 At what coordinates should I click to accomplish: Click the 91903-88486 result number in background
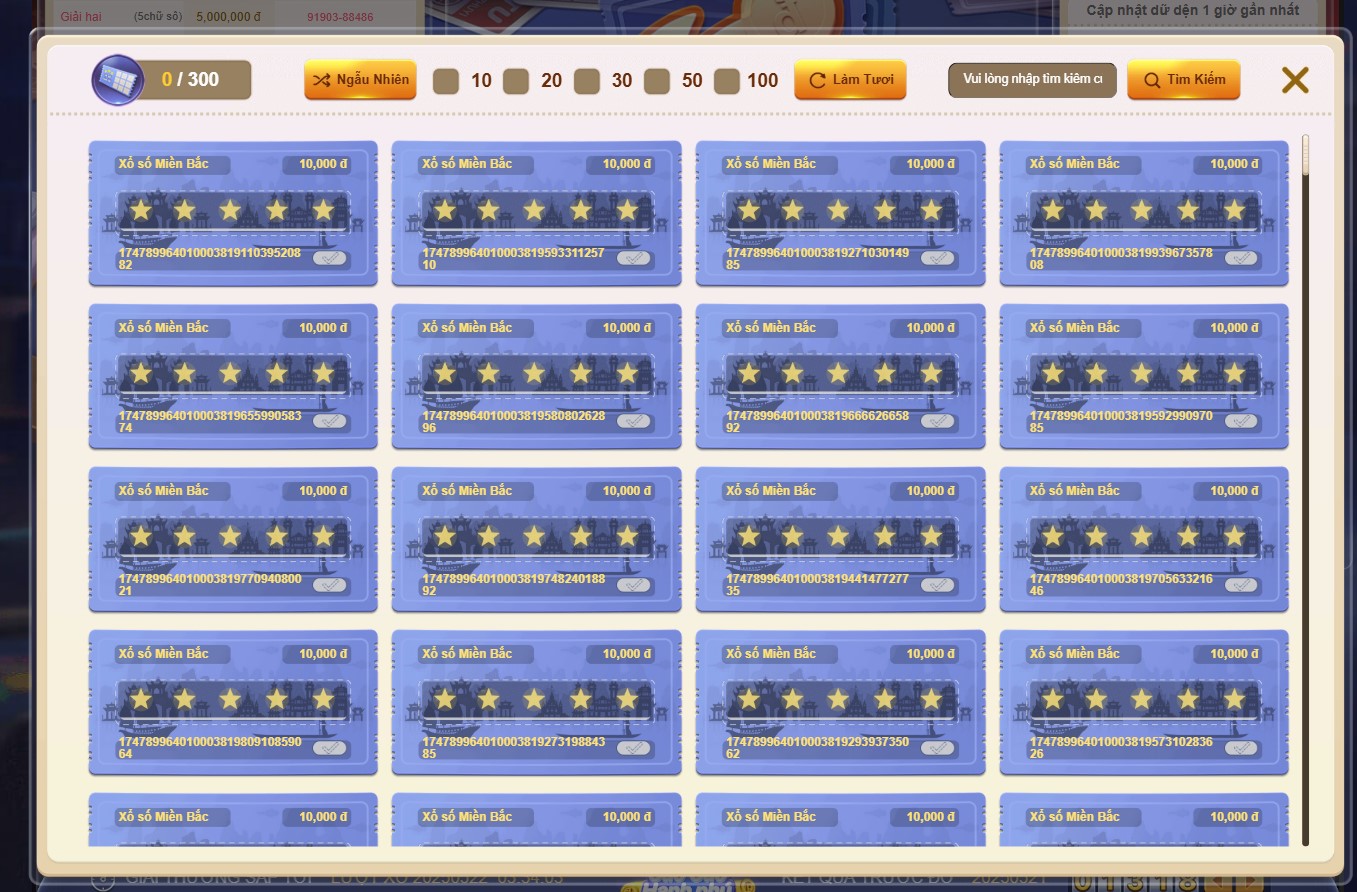click(x=340, y=17)
